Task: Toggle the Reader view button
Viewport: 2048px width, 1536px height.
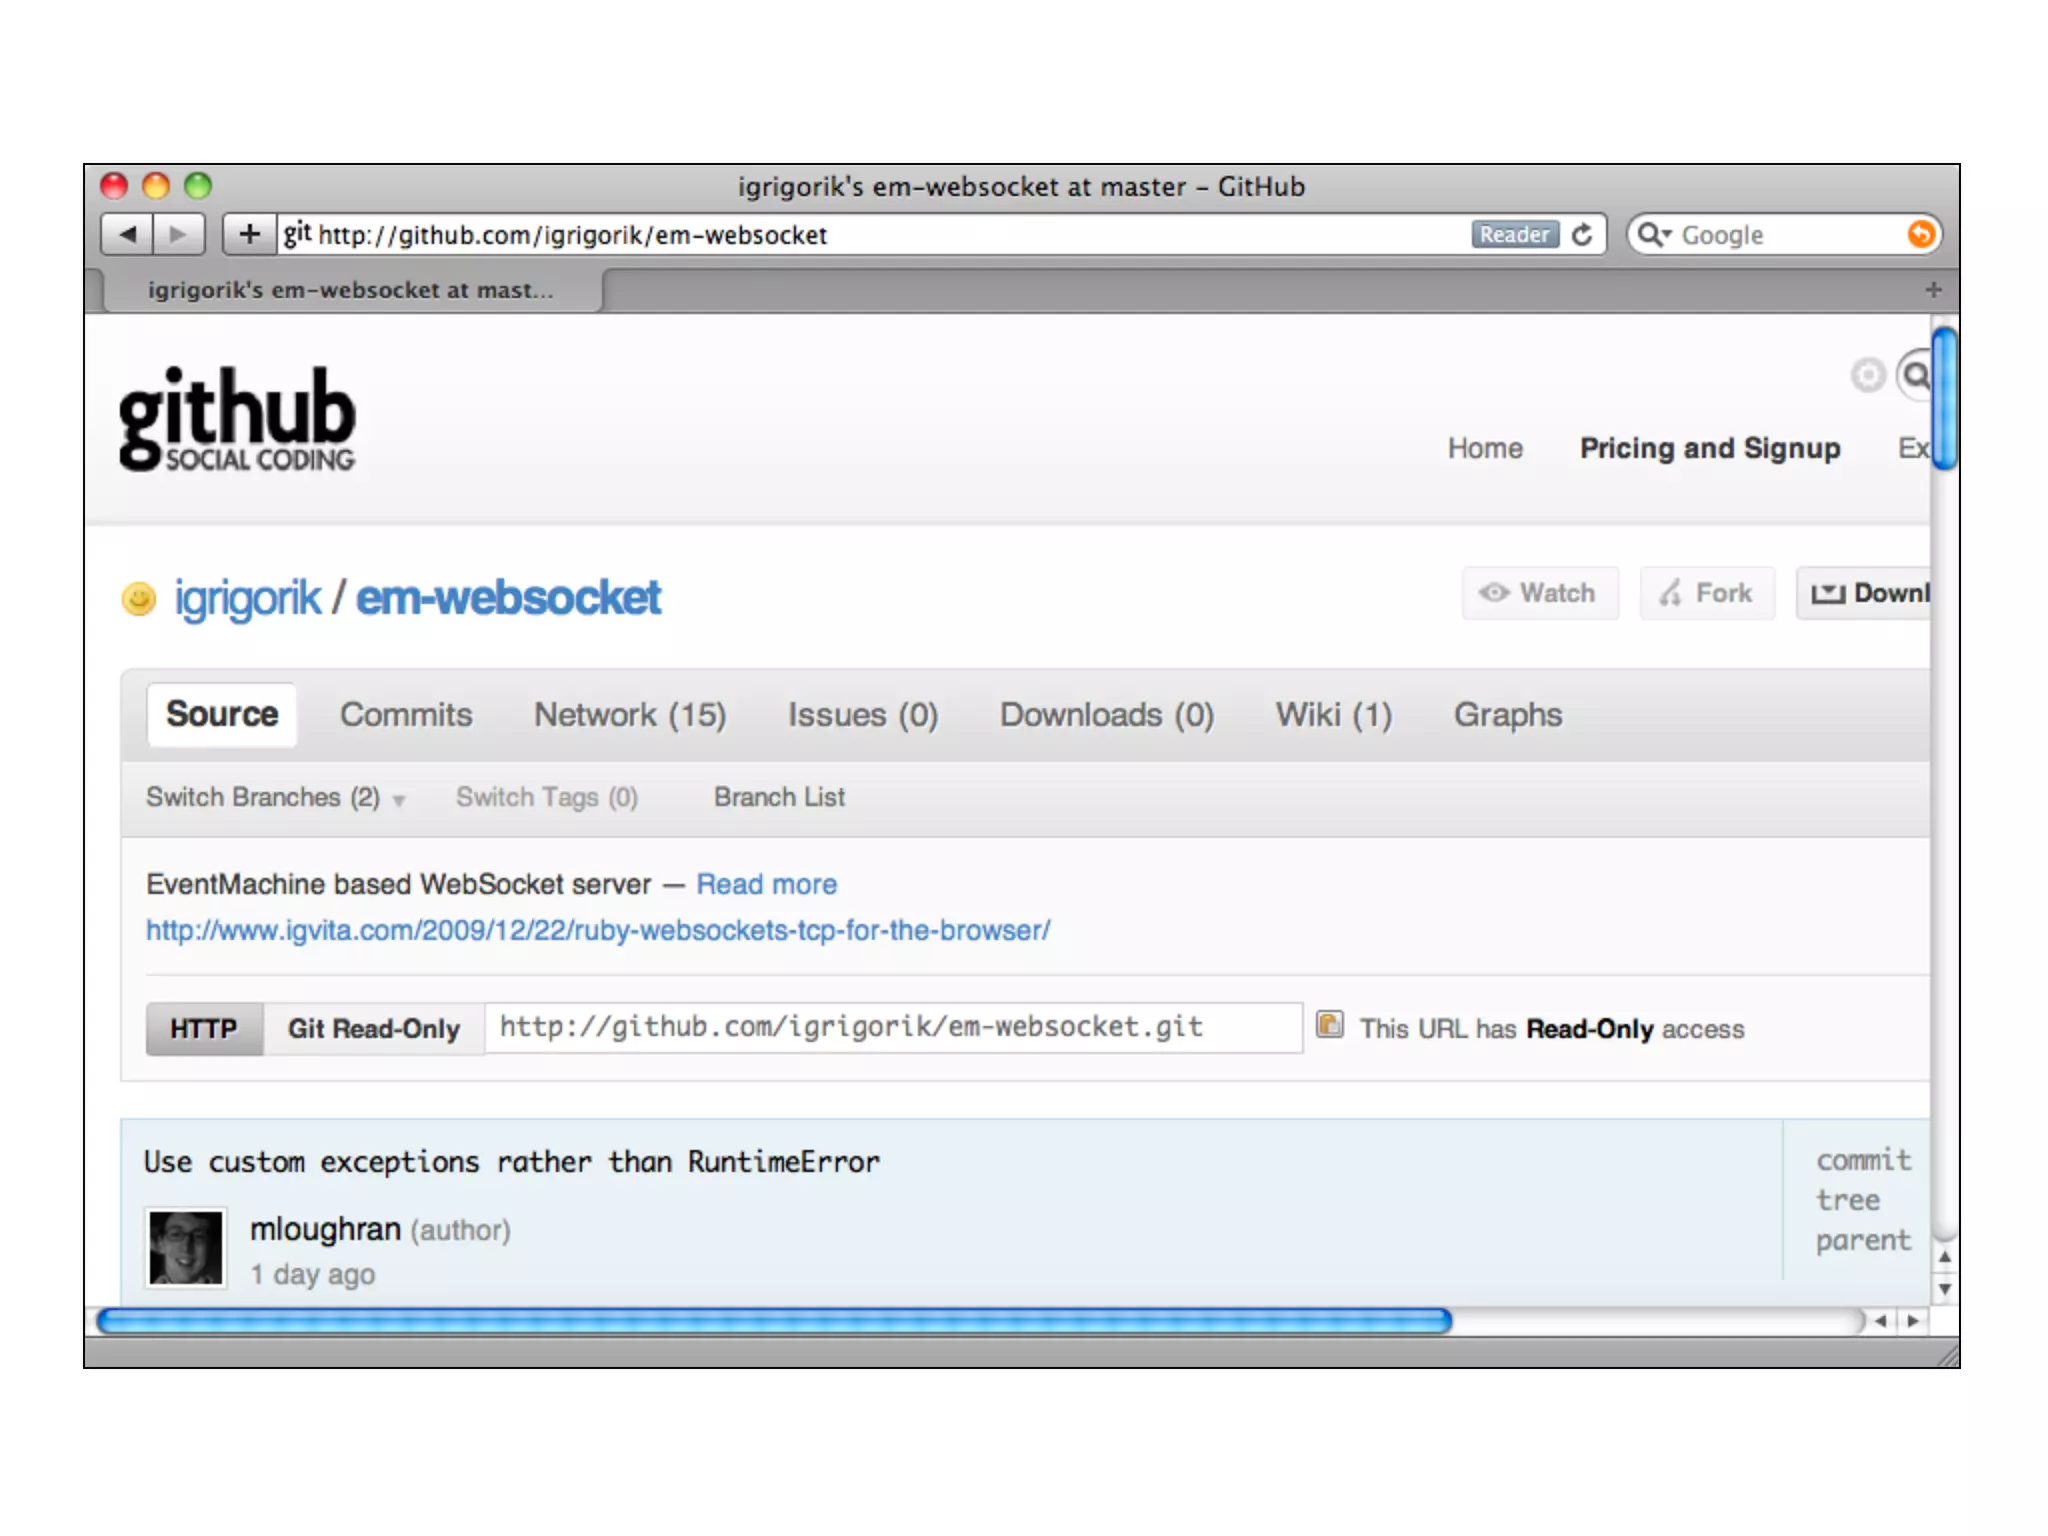Action: point(1514,234)
